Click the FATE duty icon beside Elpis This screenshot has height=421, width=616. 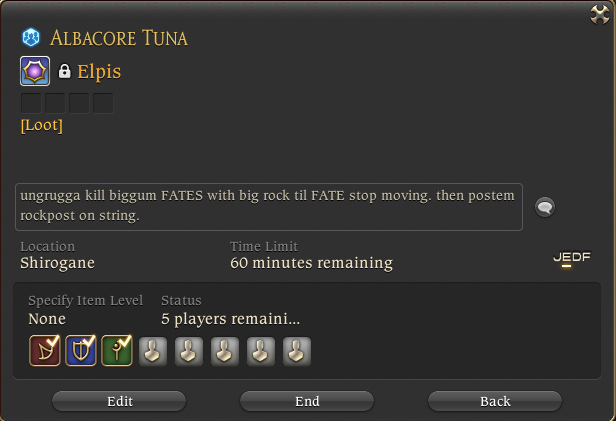click(x=35, y=71)
